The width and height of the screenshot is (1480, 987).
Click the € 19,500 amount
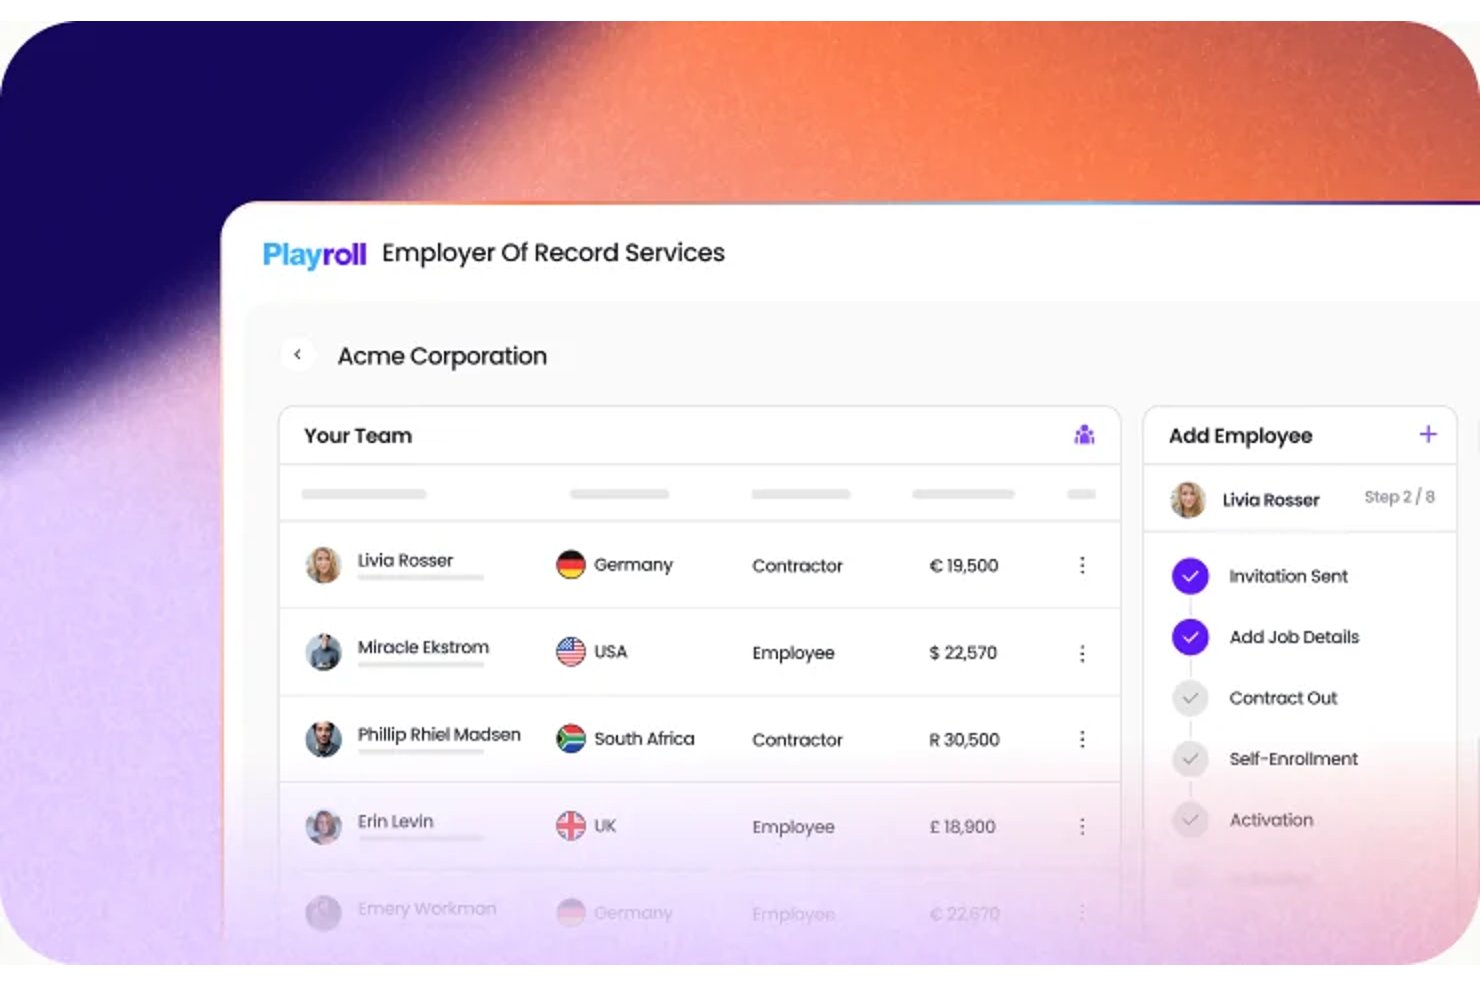[x=964, y=566]
